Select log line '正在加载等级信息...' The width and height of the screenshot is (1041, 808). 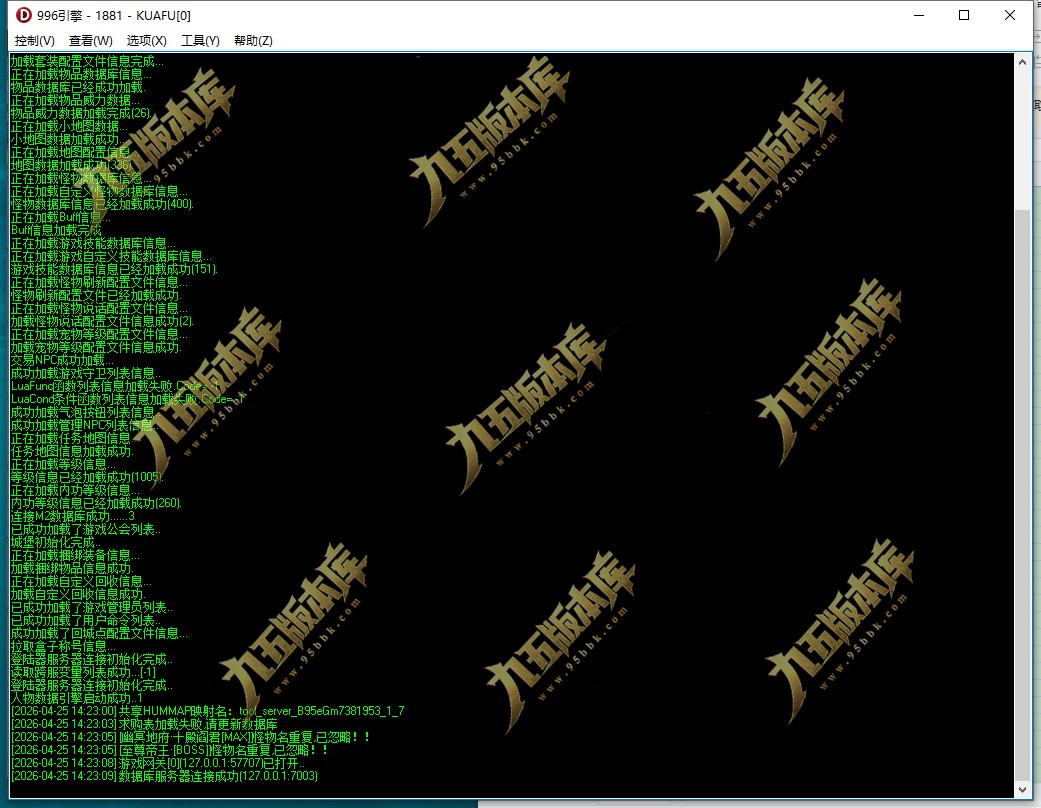[x=63, y=464]
